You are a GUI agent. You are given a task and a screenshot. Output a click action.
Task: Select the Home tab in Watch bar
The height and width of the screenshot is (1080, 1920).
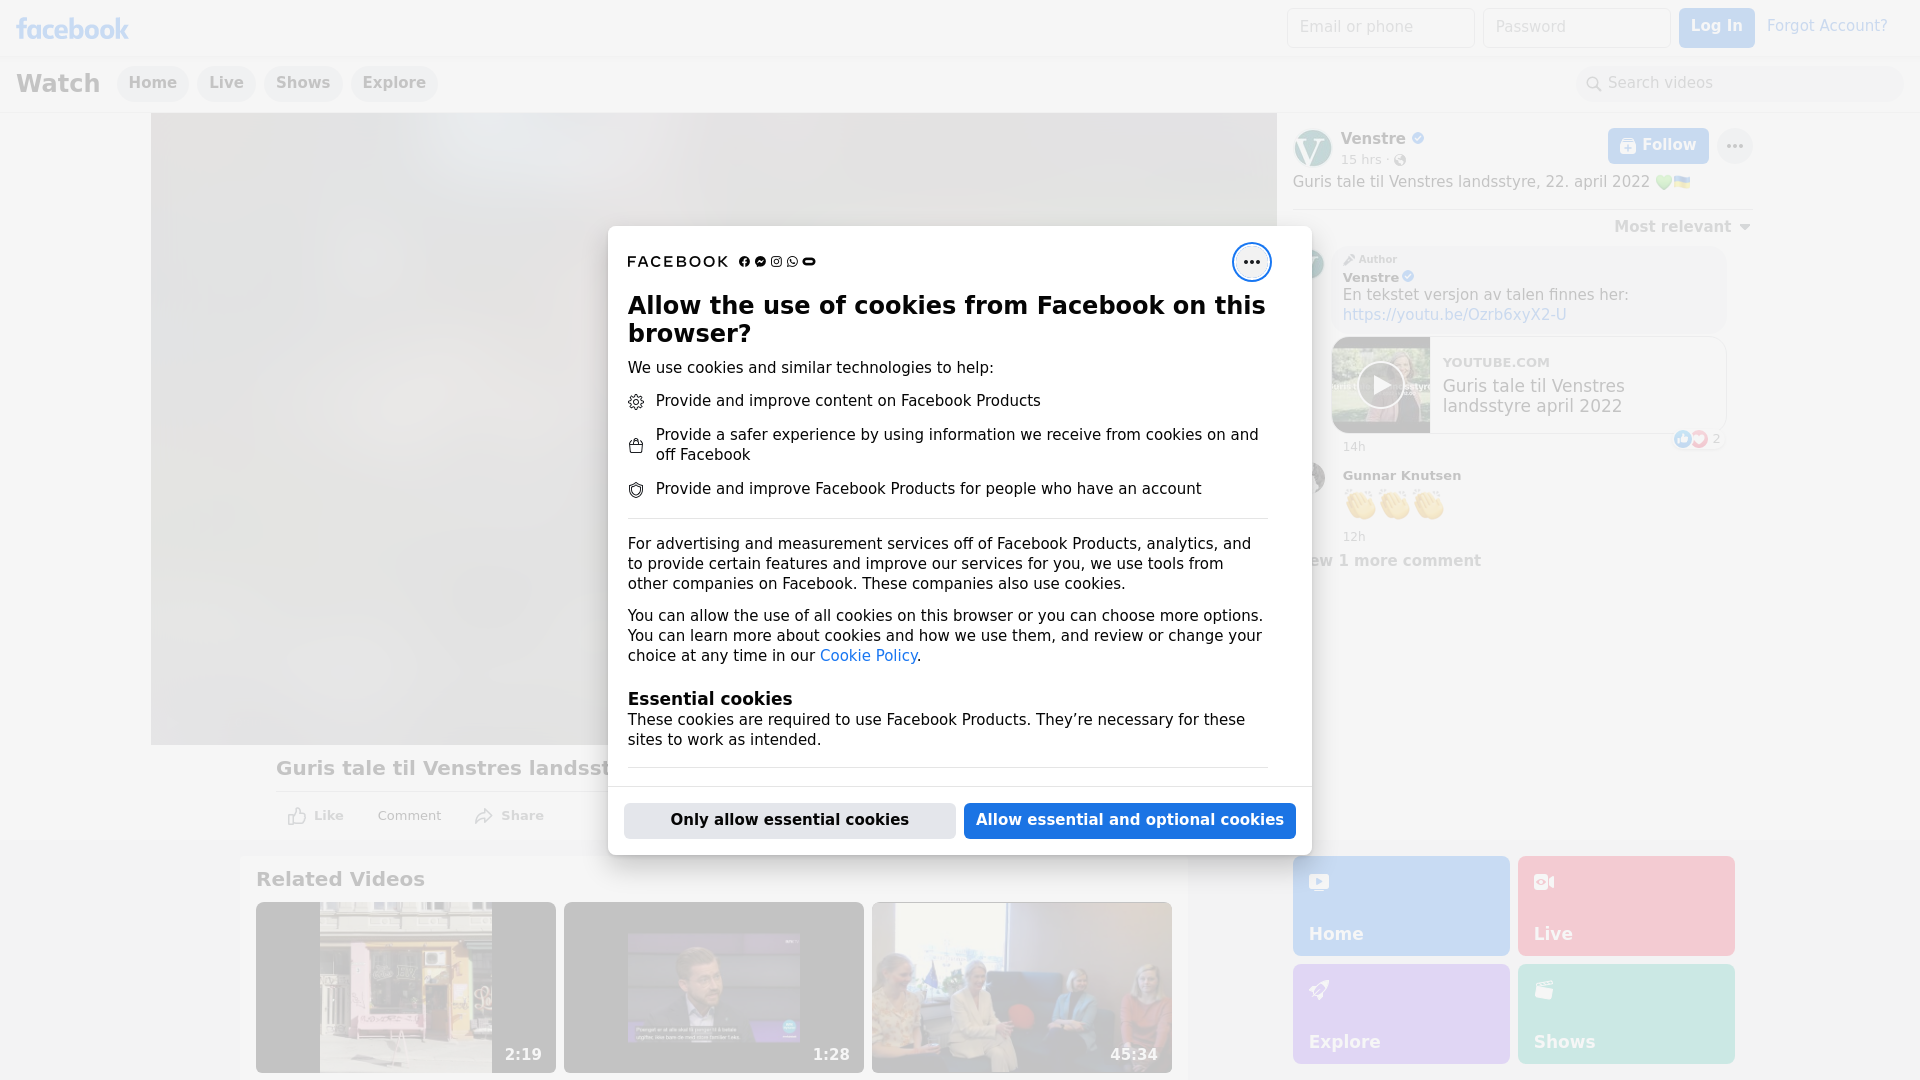(x=152, y=83)
